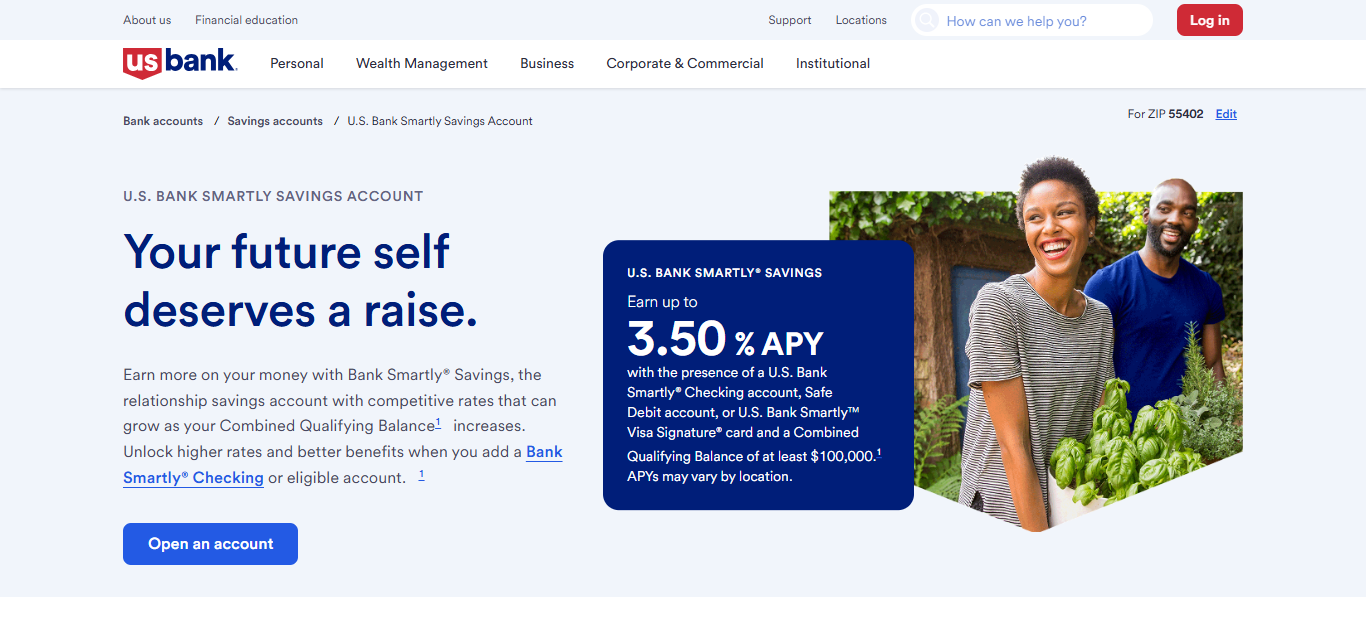
Task: Open the Wealth Management menu
Action: (422, 63)
